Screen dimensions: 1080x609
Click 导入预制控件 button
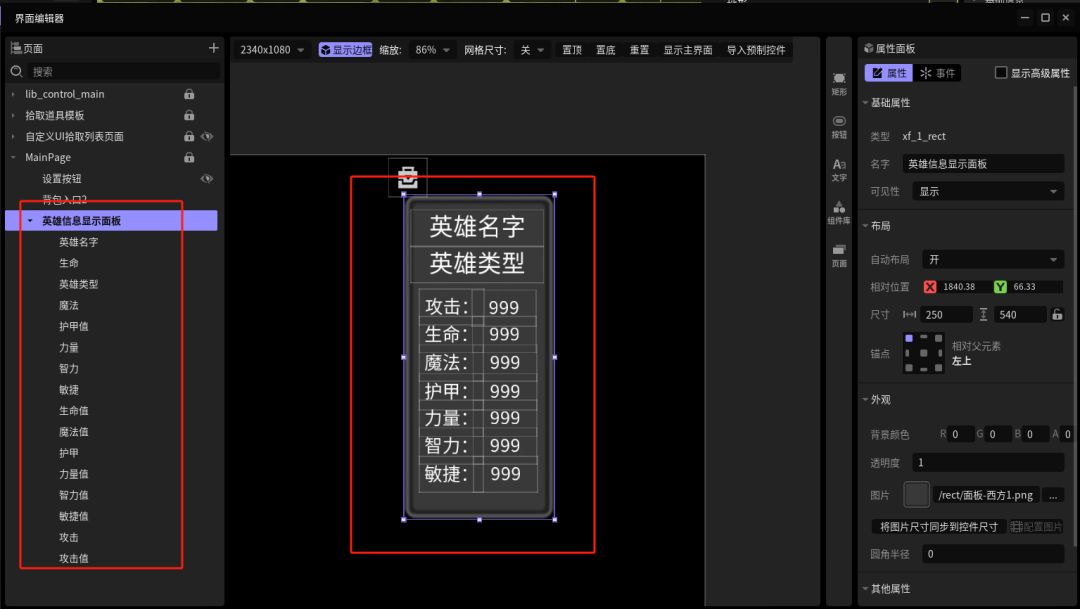click(x=756, y=50)
